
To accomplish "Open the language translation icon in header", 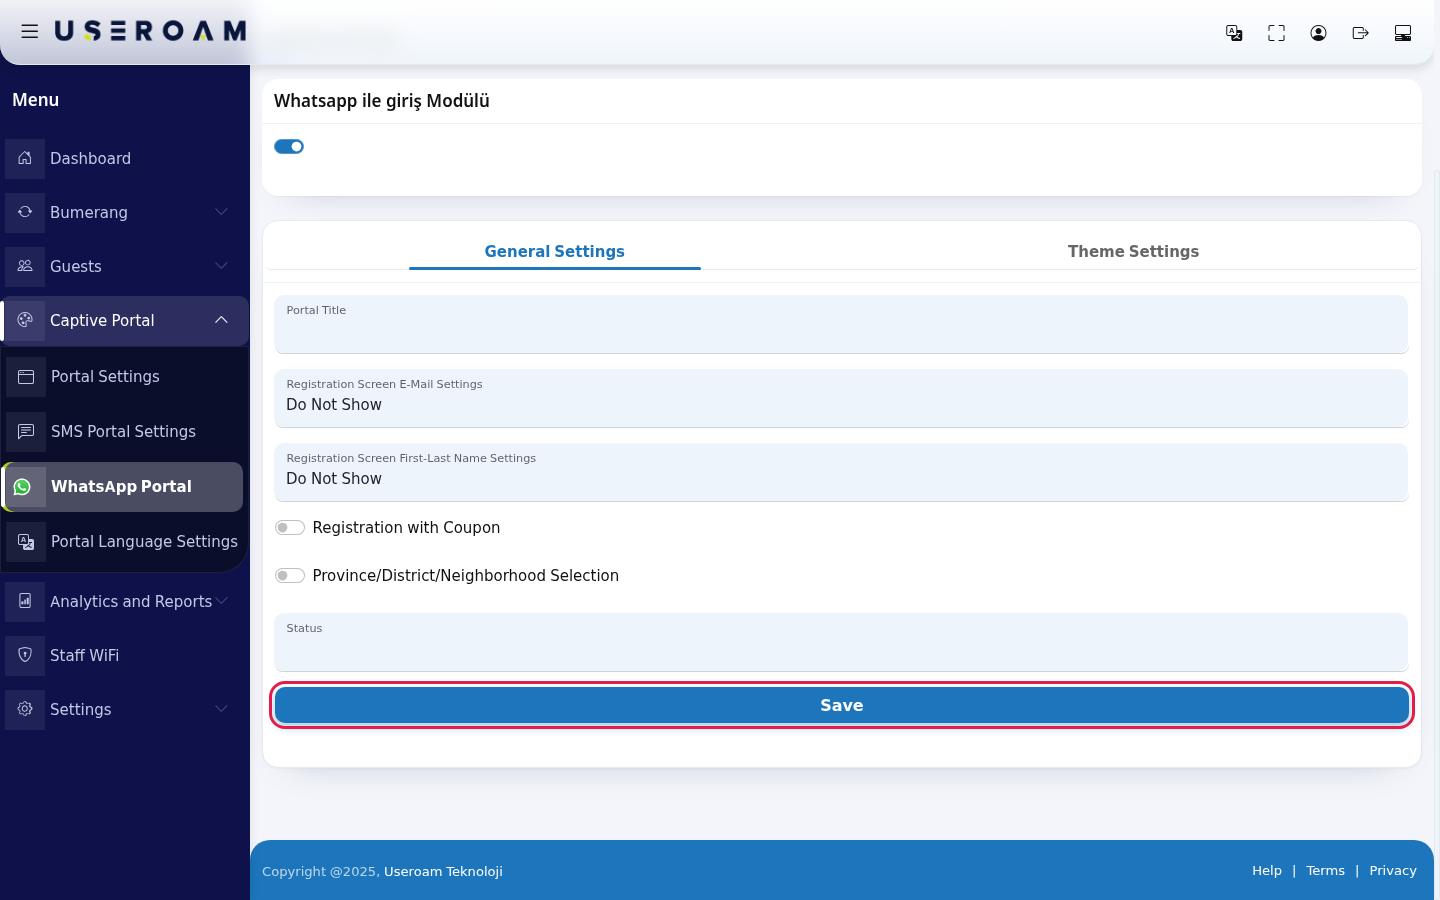I will (x=1234, y=33).
